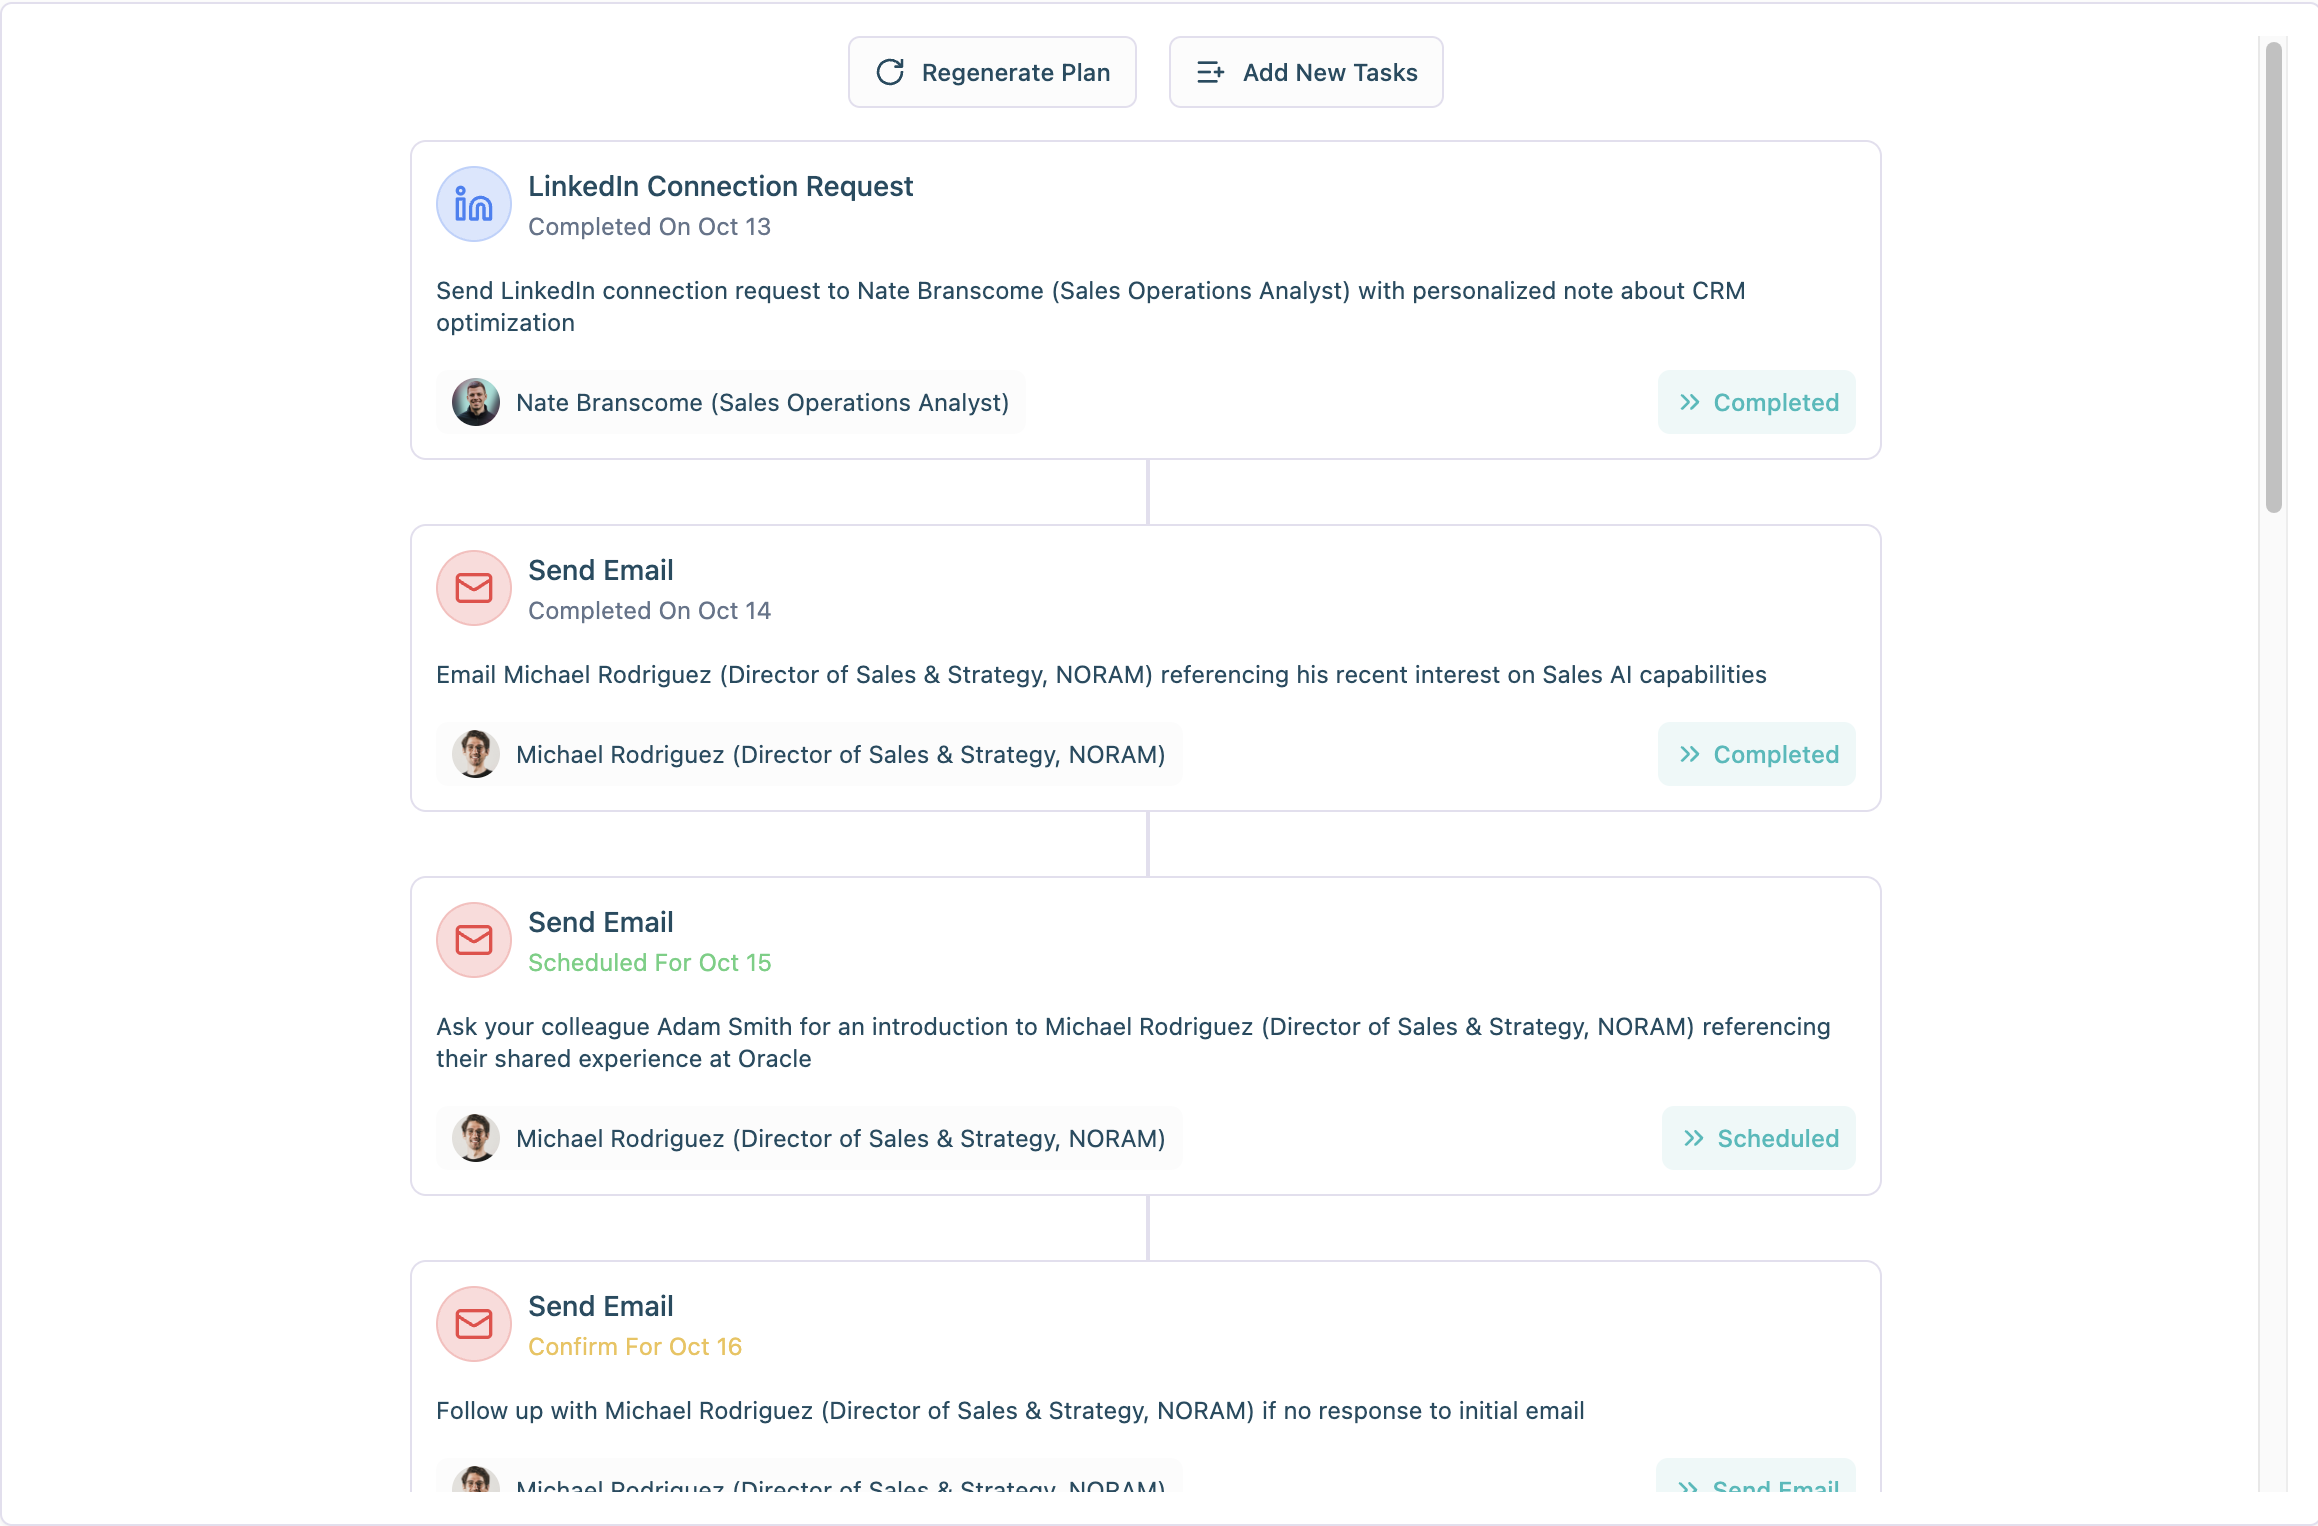
Task: Click the Add New Tasks list-plus icon
Action: [1210, 72]
